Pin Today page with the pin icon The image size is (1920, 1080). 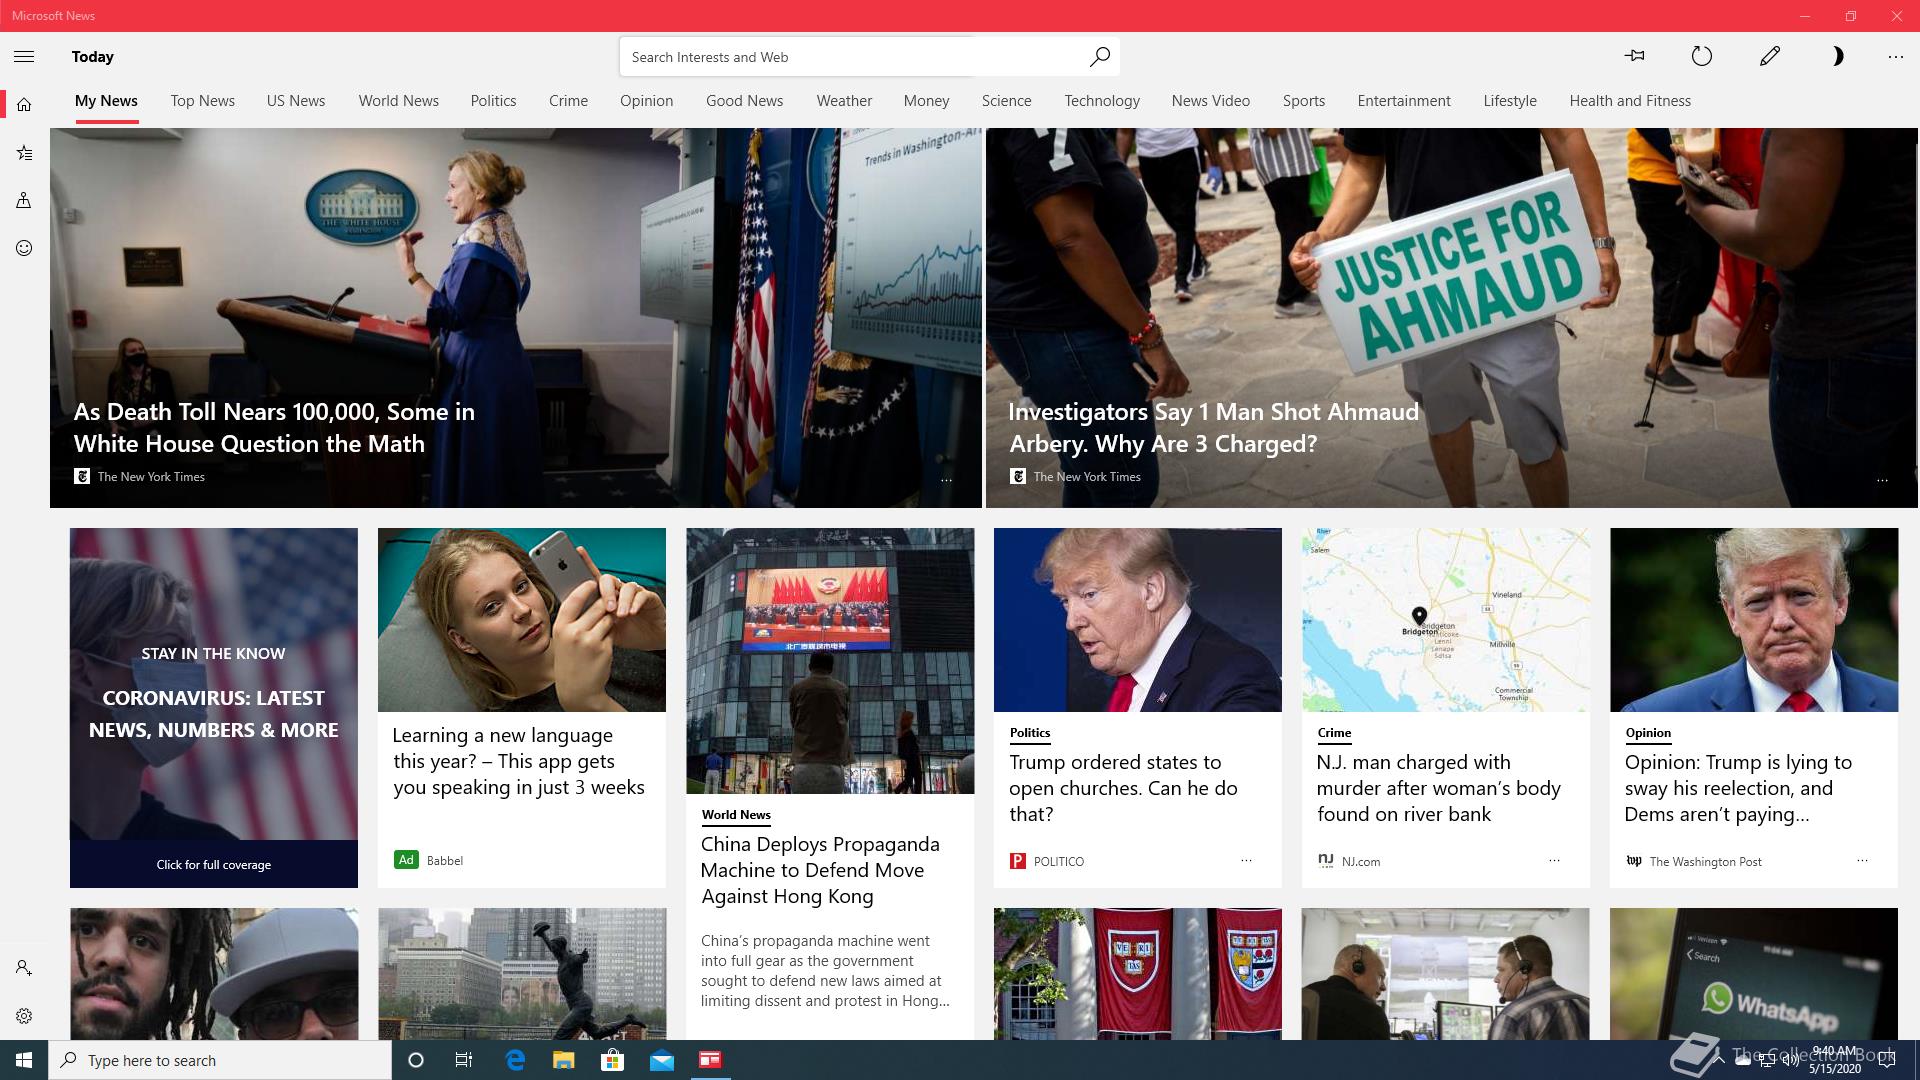pyautogui.click(x=1635, y=57)
